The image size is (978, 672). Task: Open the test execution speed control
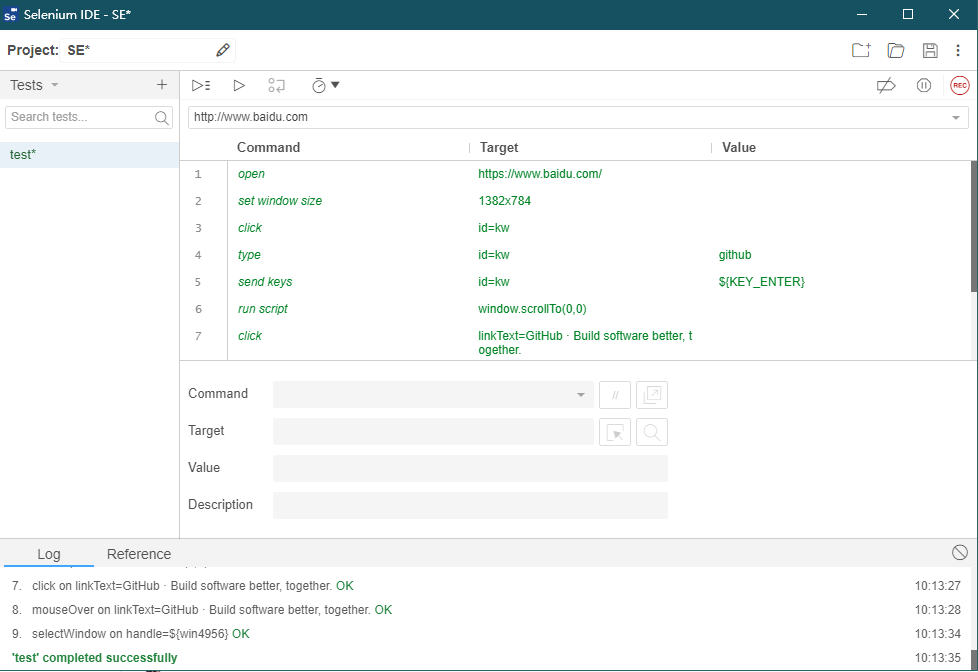(325, 86)
